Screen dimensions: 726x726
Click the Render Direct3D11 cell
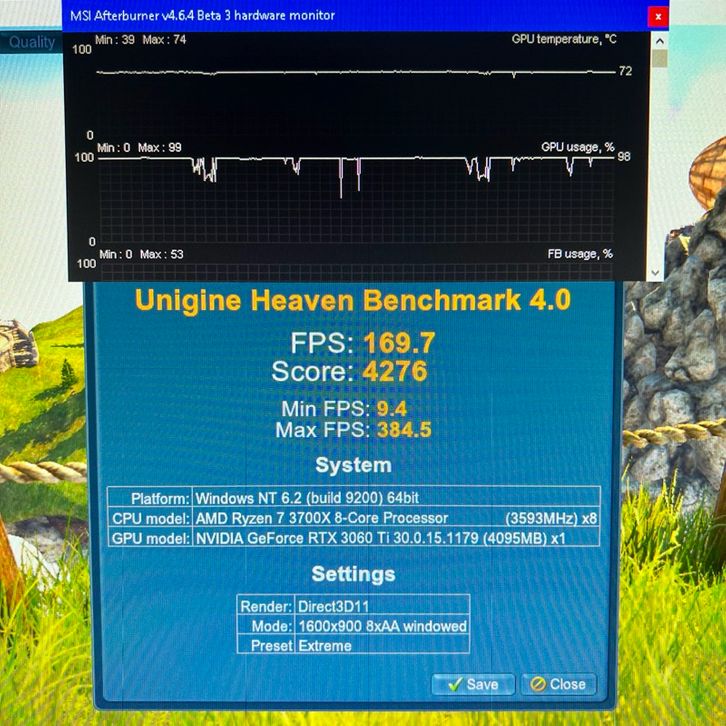click(x=381, y=606)
